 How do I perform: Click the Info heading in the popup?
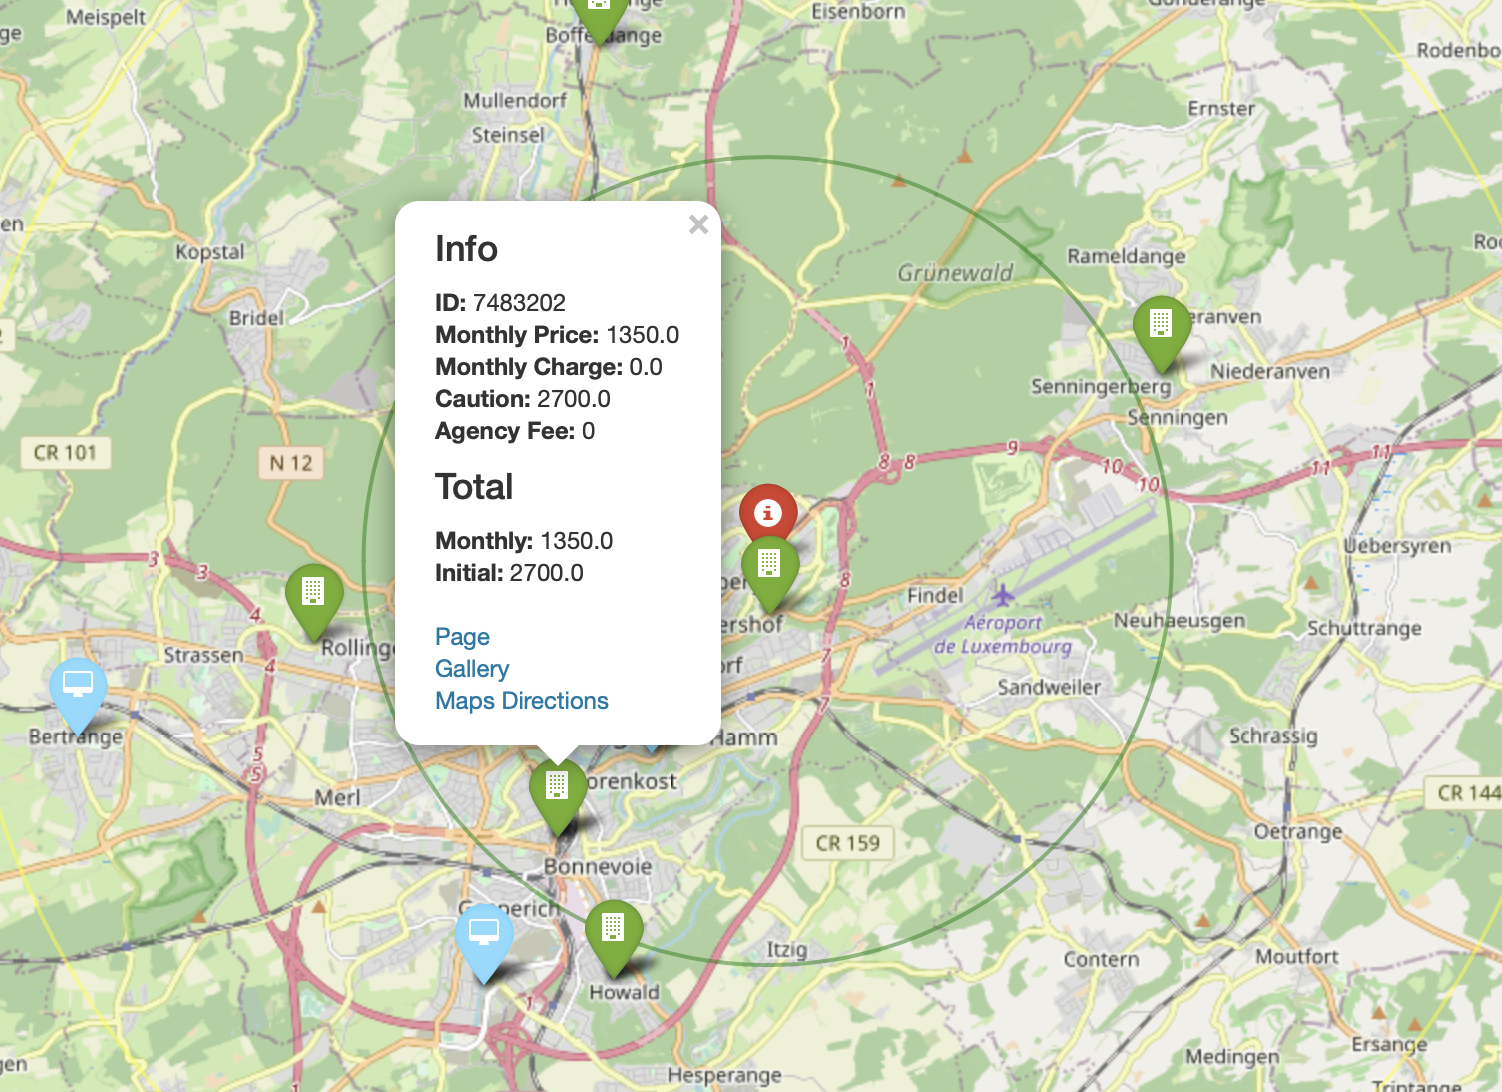click(x=466, y=249)
